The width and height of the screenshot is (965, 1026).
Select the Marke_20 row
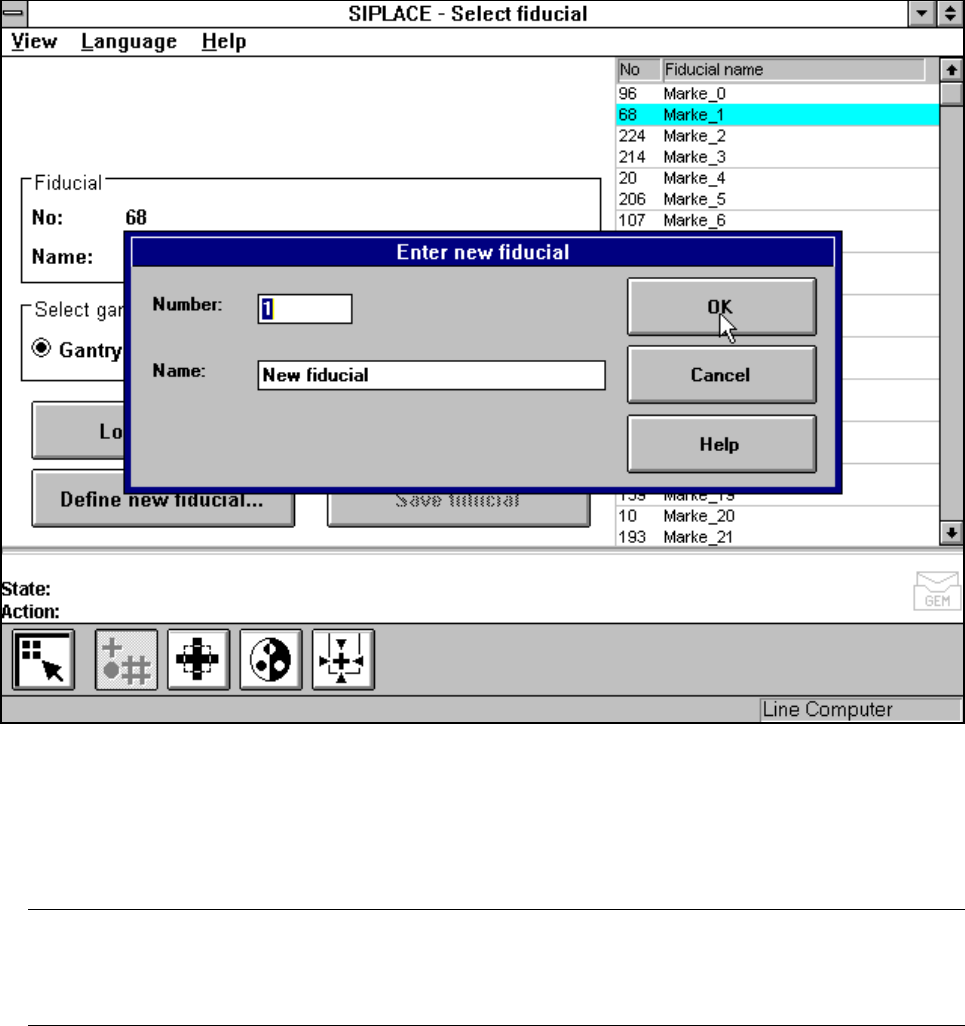[777, 516]
